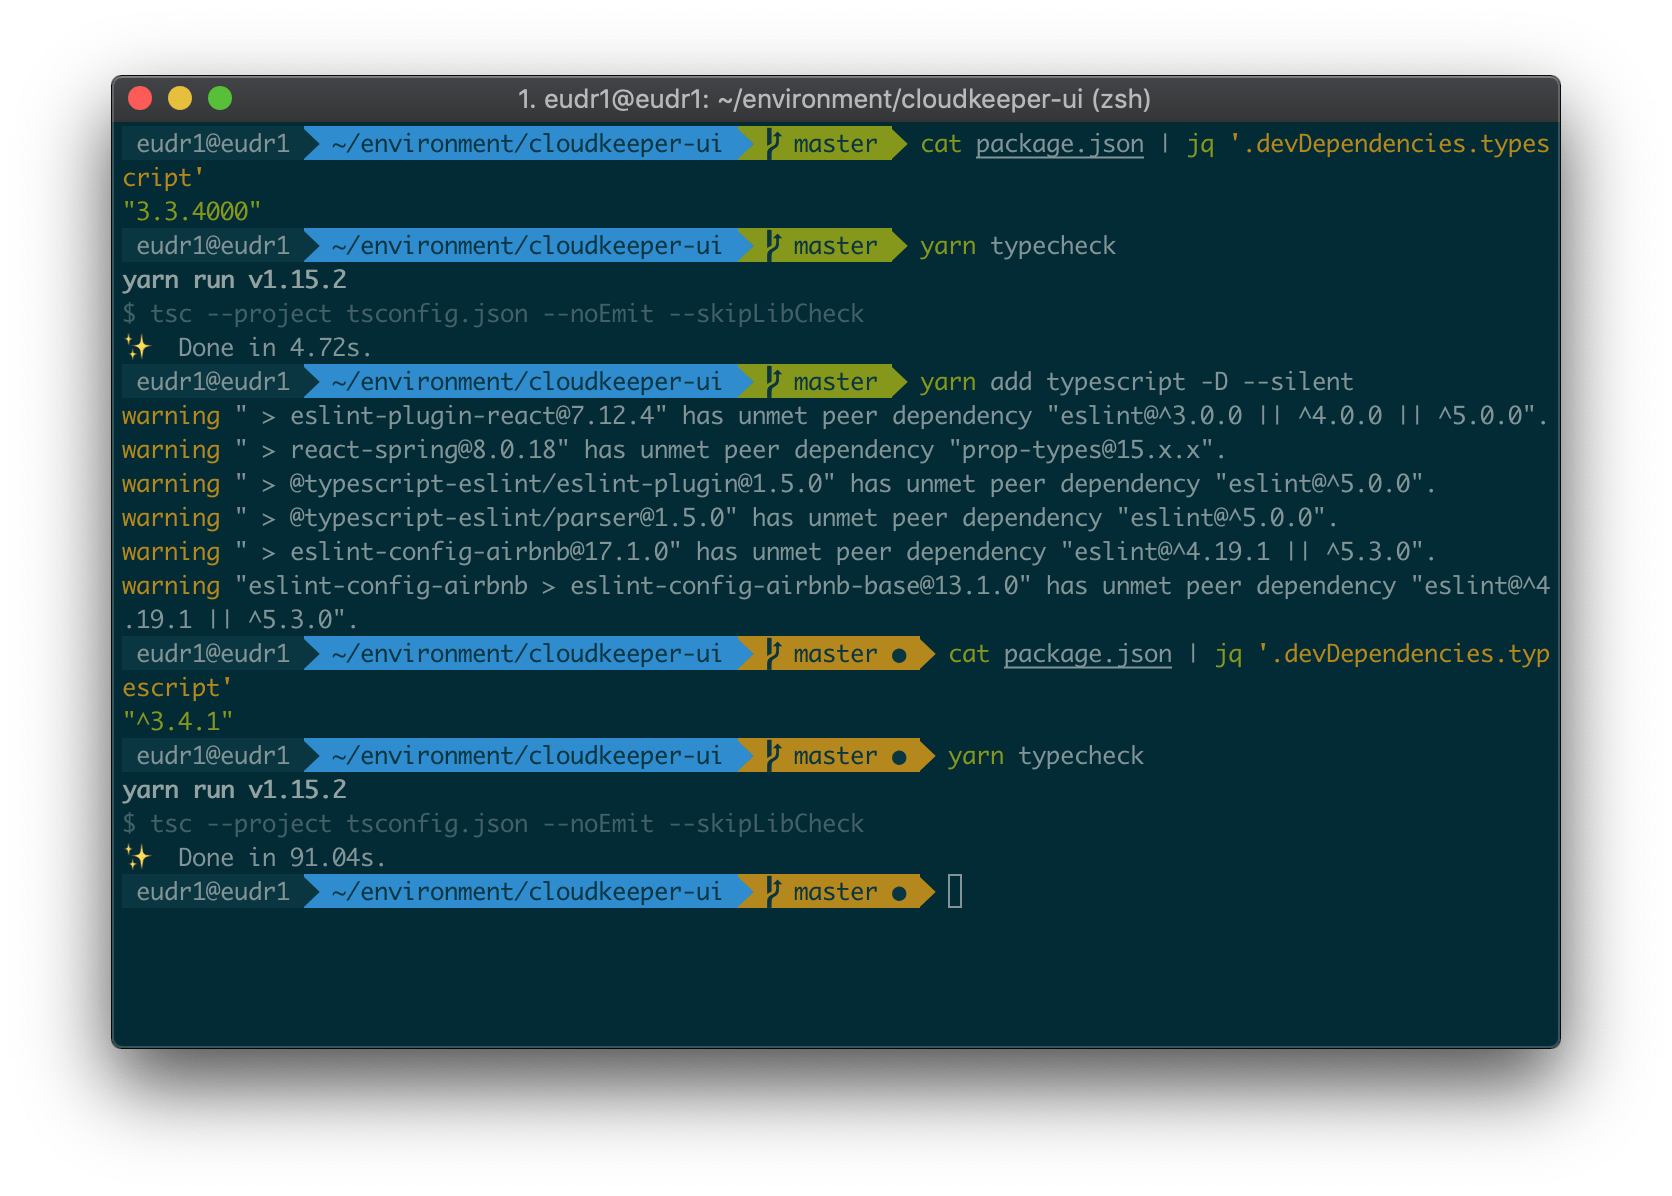Click the dirty-state dot in the last prompt

click(899, 893)
